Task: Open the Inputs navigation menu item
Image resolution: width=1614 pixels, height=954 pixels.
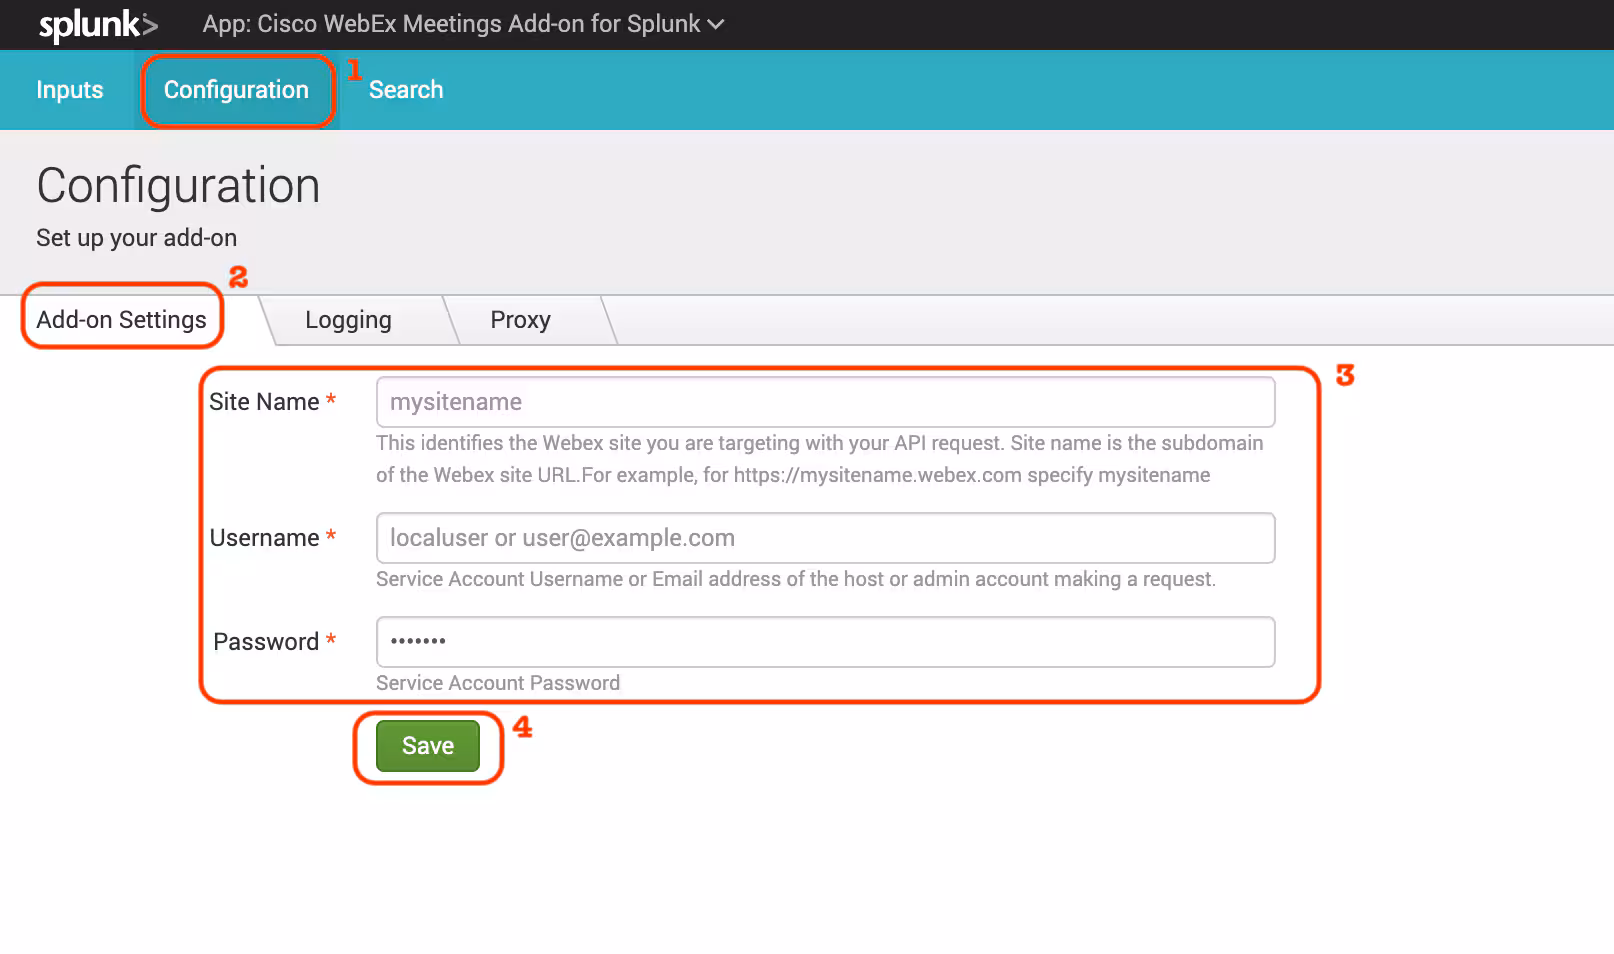Action: click(70, 90)
